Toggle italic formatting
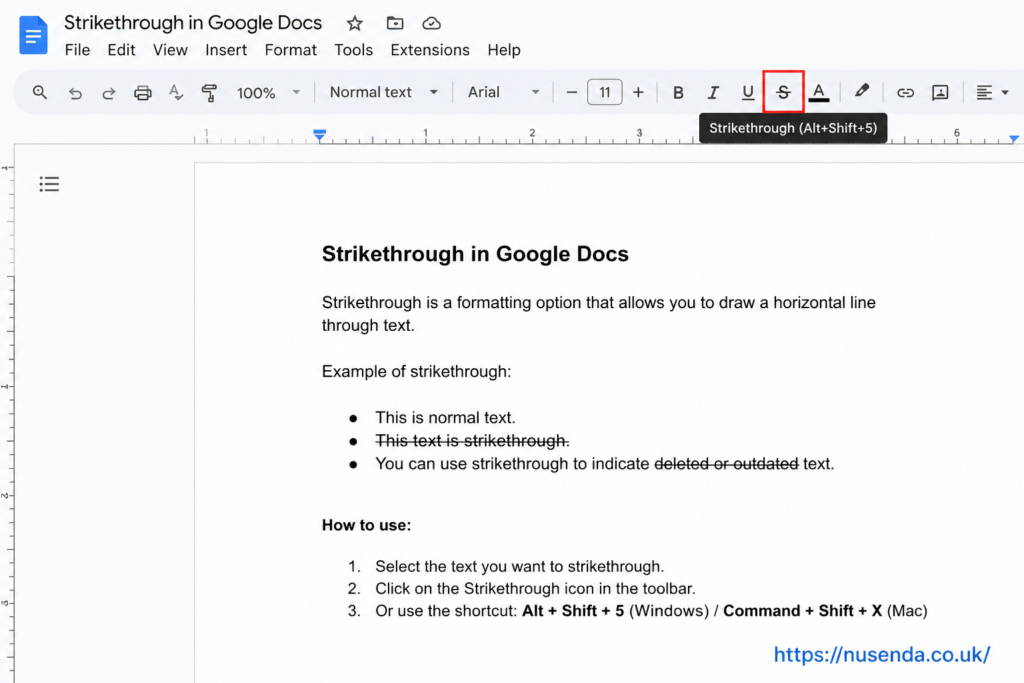This screenshot has width=1024, height=683. point(713,93)
